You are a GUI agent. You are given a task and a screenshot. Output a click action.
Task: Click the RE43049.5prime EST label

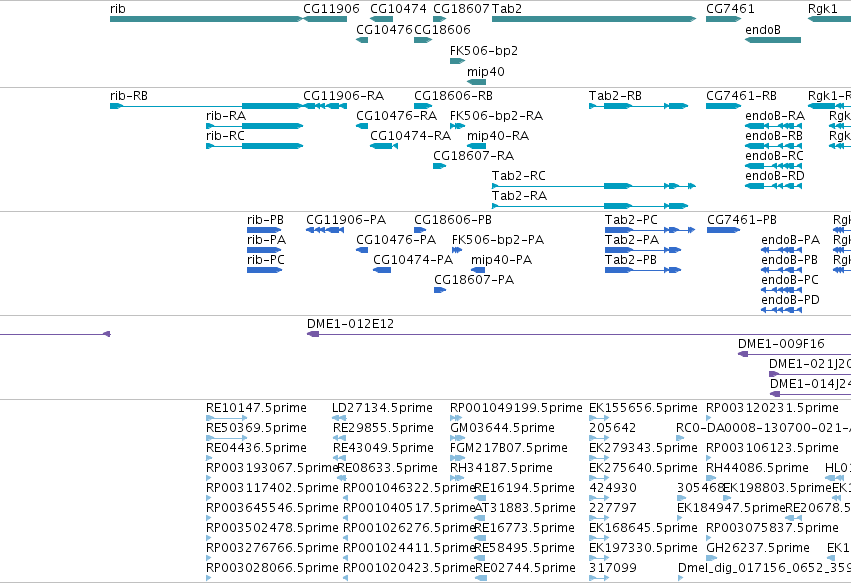pyautogui.click(x=383, y=448)
